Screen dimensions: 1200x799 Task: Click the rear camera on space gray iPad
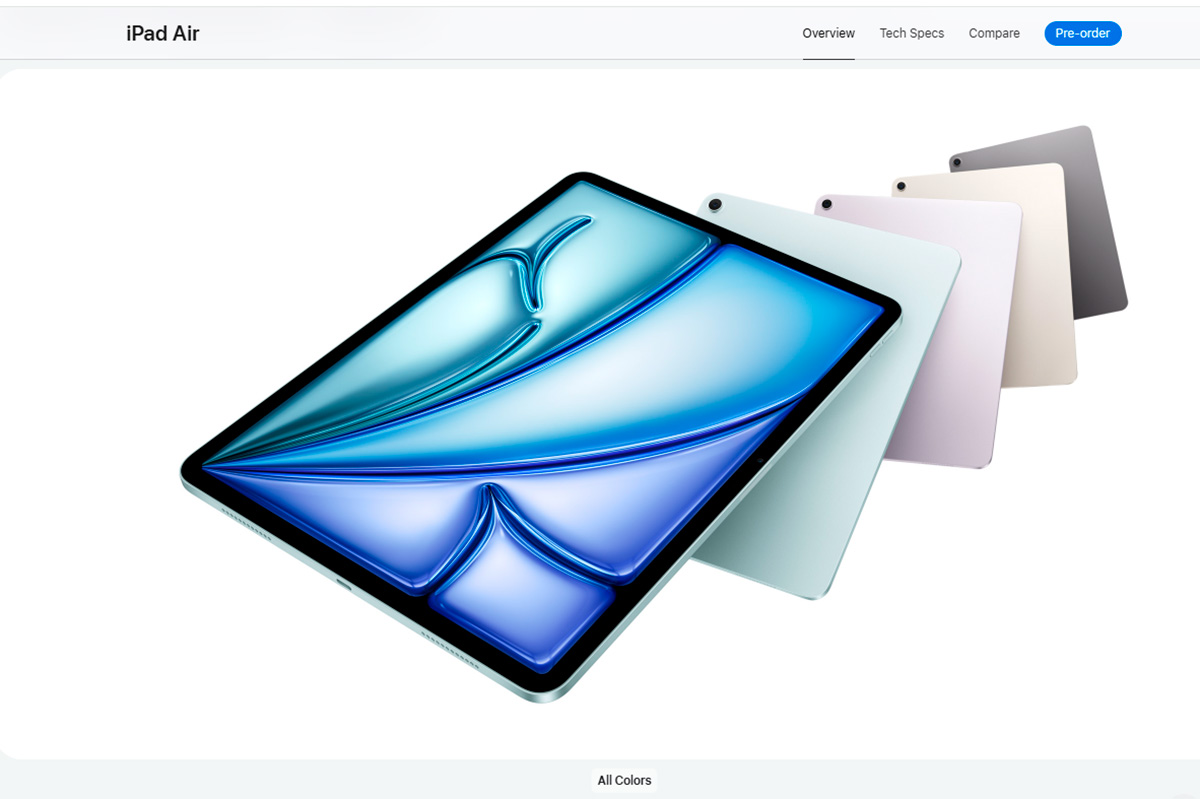tap(957, 163)
